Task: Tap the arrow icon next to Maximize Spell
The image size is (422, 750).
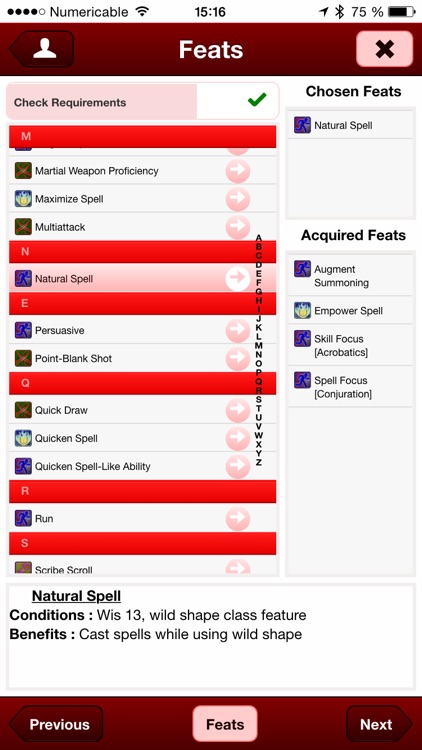Action: pos(238,199)
